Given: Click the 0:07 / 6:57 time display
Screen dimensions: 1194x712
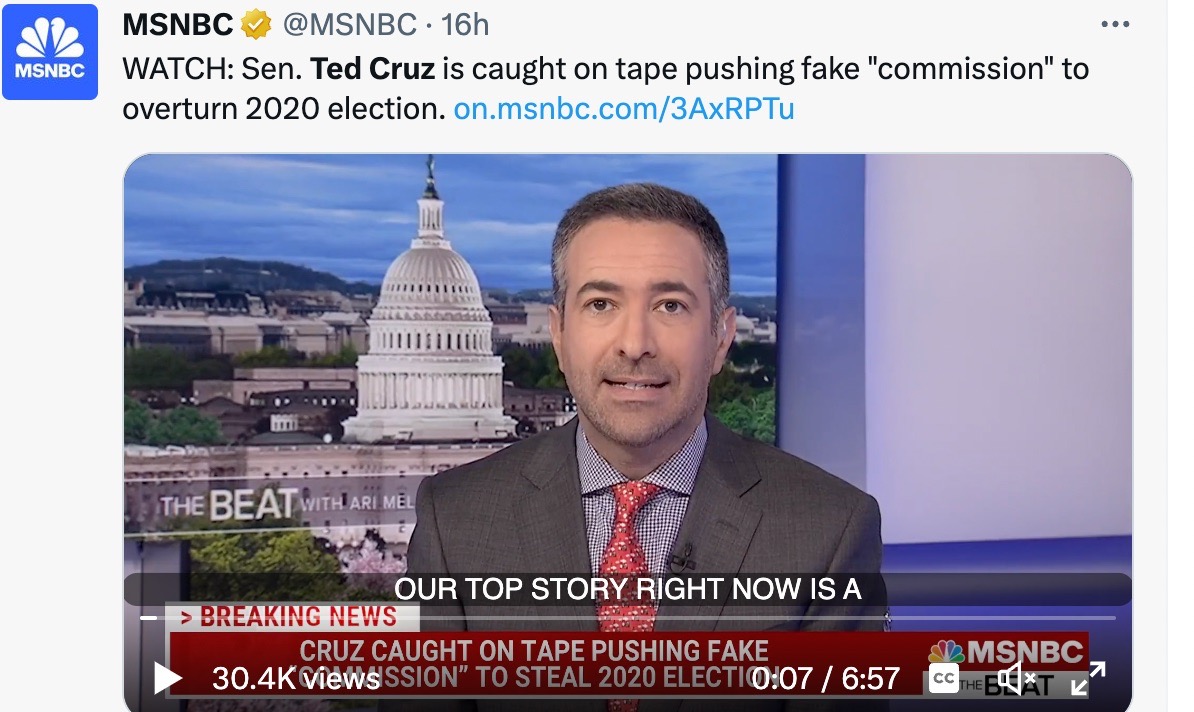Looking at the screenshot, I should [x=825, y=678].
